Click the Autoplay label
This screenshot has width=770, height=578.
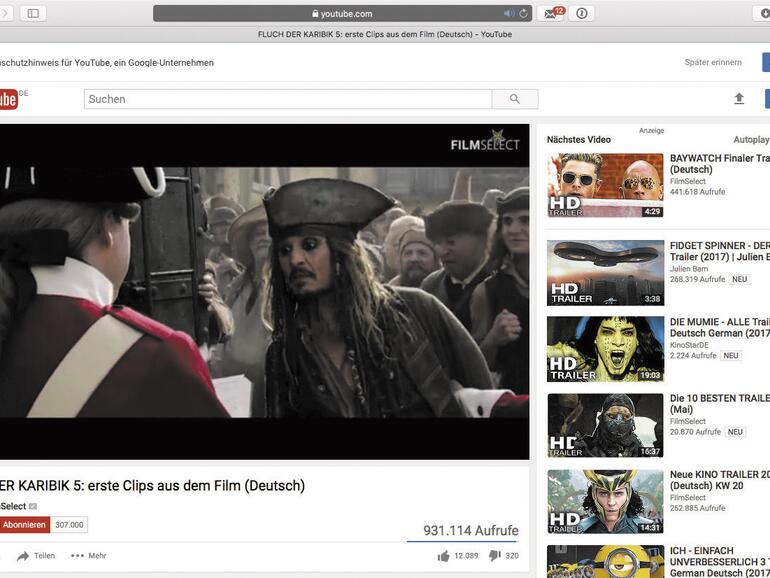pyautogui.click(x=751, y=139)
